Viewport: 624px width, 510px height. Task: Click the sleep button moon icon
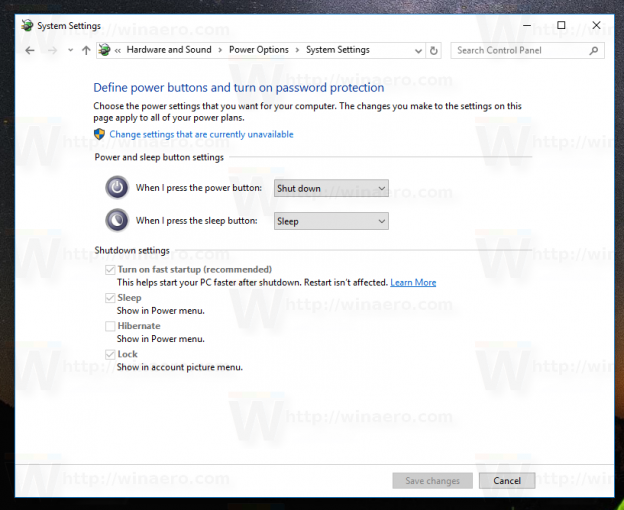117,220
